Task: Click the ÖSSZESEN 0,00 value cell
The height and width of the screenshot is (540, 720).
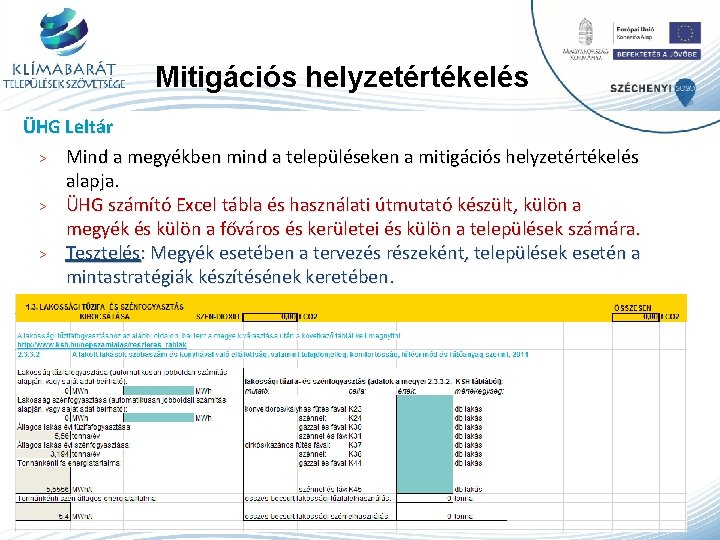Action: tap(636, 317)
